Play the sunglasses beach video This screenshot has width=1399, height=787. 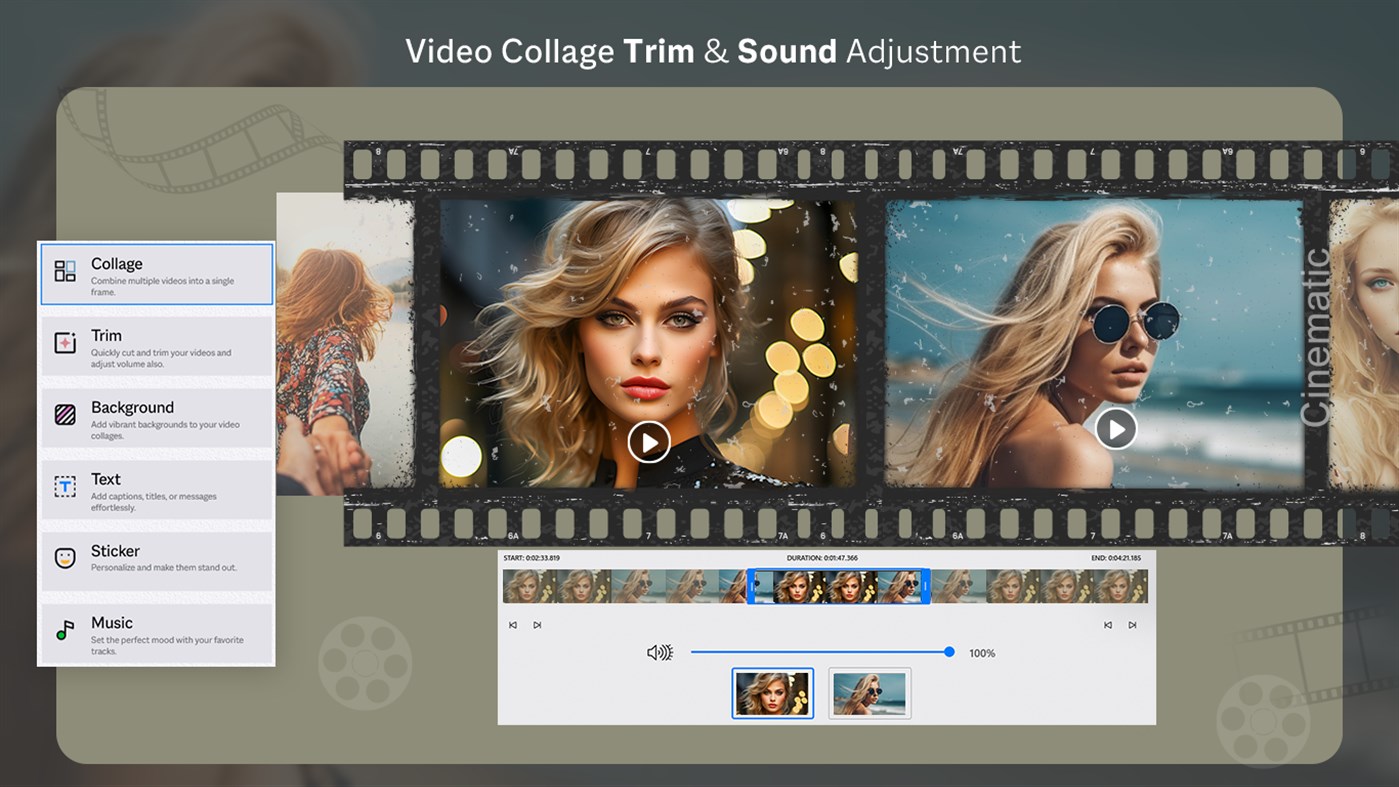click(x=1114, y=429)
